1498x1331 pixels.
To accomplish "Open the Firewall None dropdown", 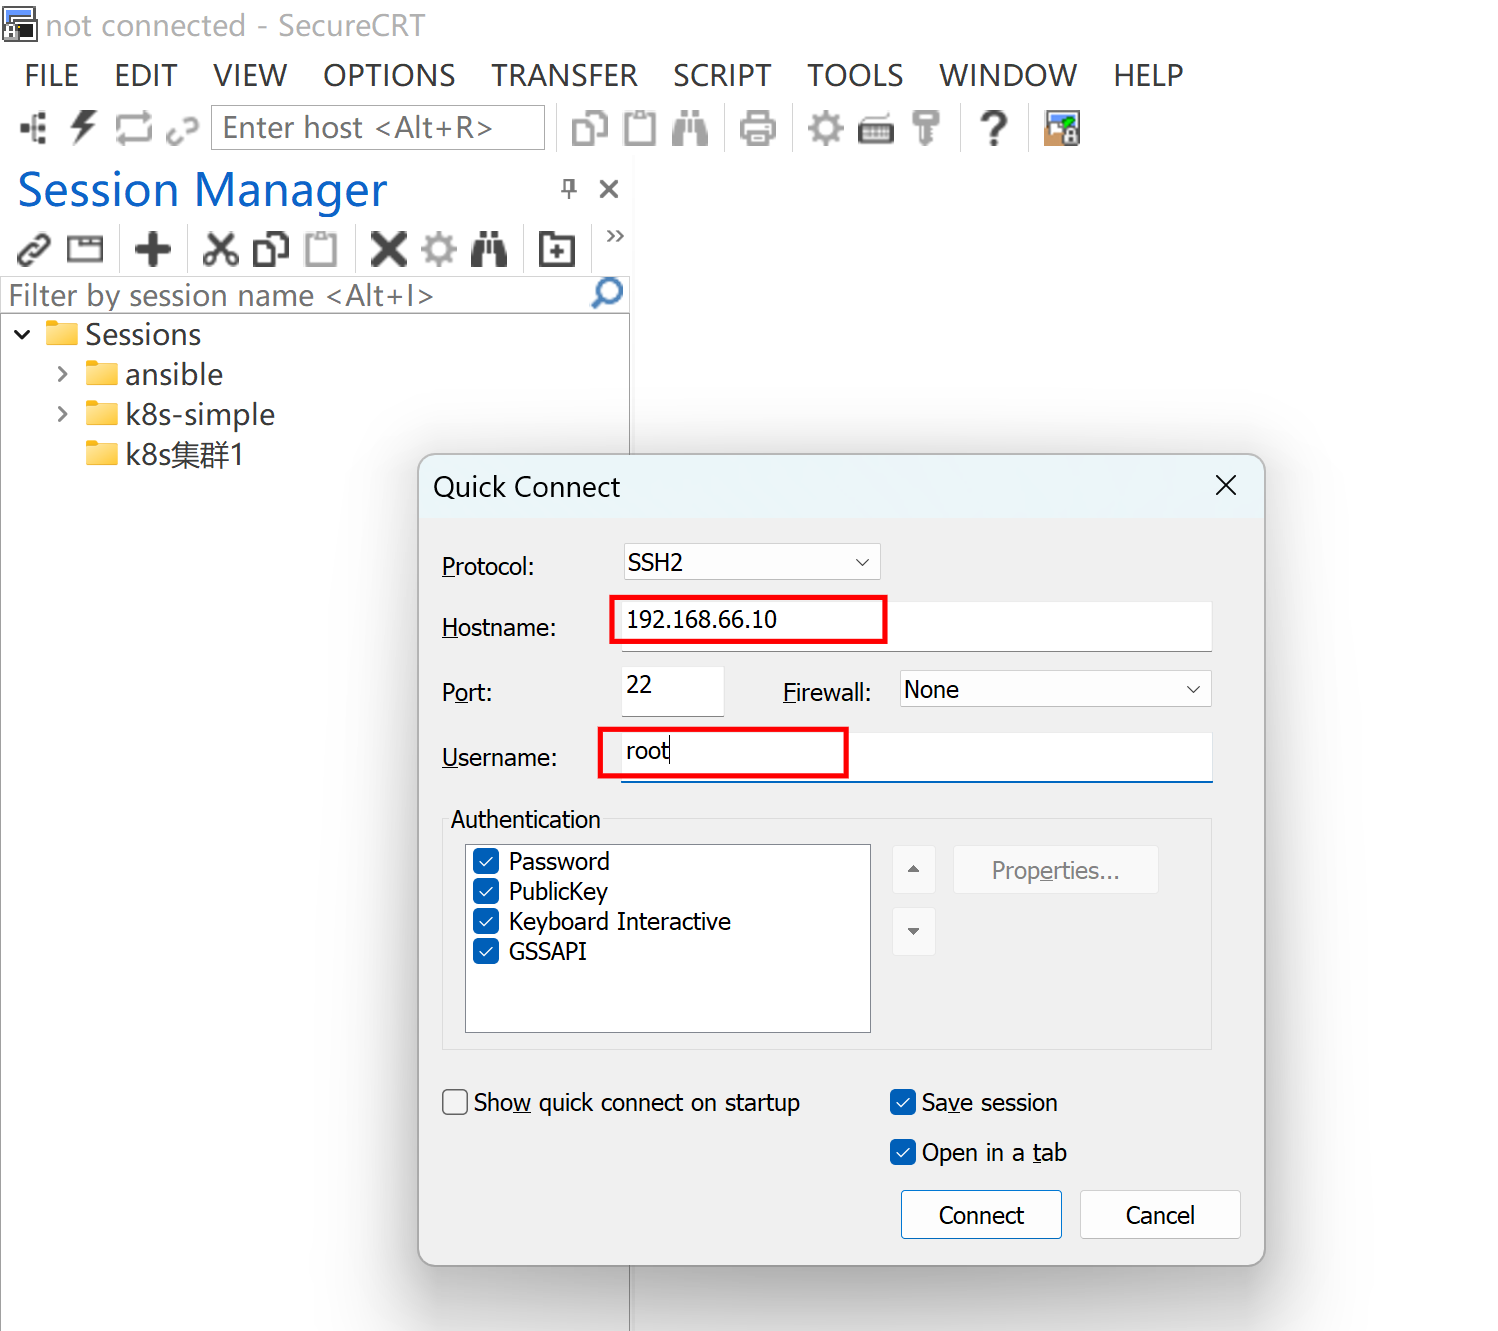I will coord(1055,689).
